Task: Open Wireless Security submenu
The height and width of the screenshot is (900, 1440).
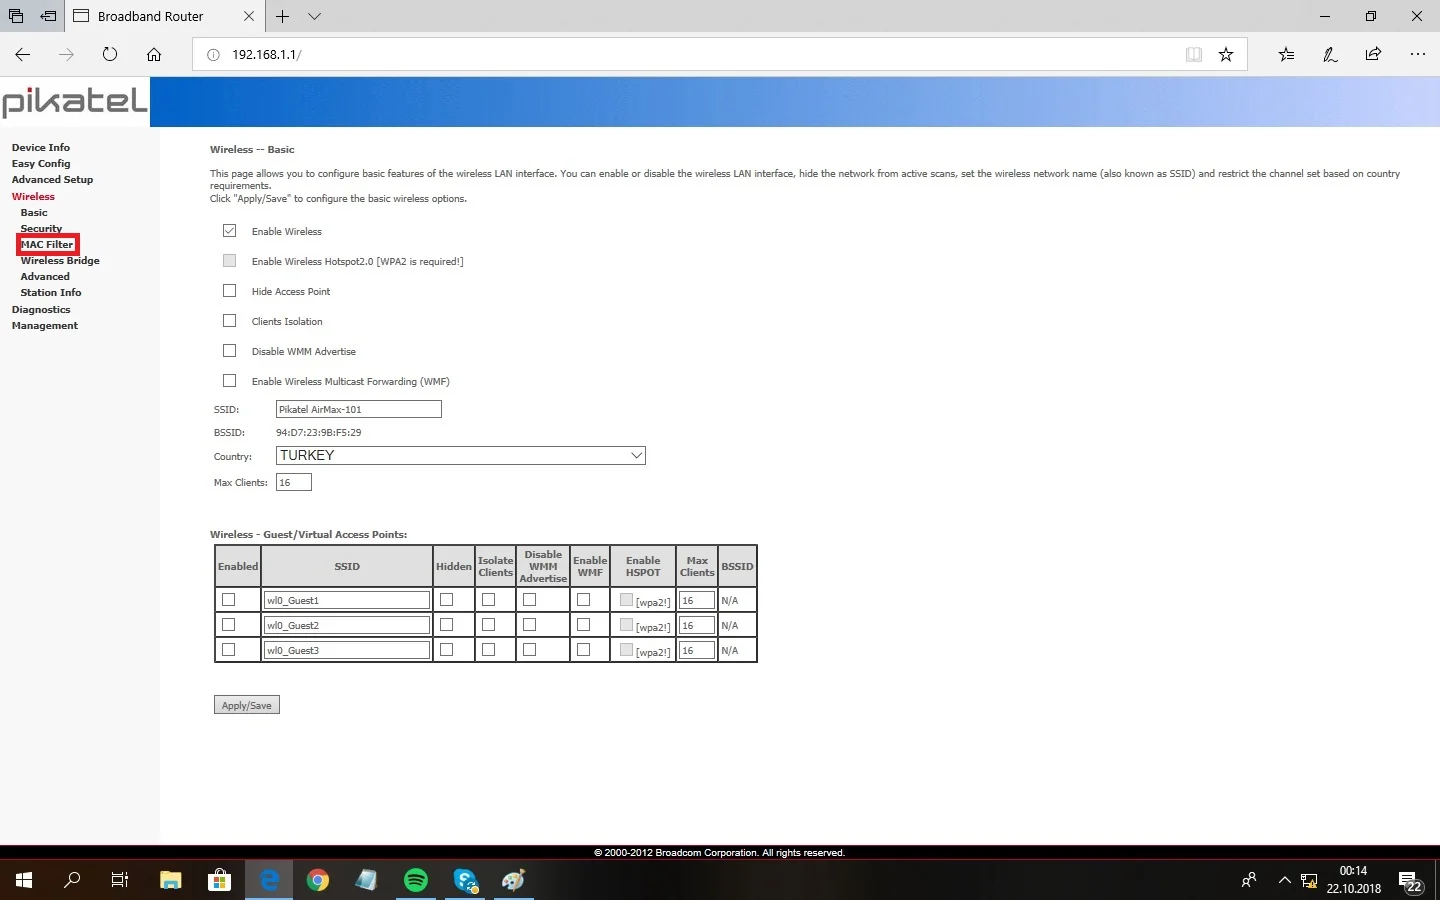Action: tap(41, 228)
